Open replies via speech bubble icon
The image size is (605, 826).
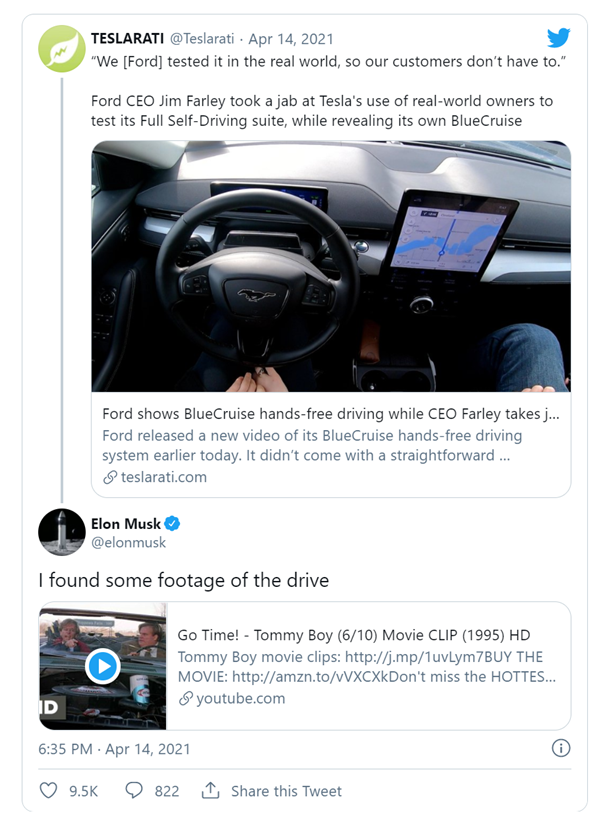[x=134, y=790]
